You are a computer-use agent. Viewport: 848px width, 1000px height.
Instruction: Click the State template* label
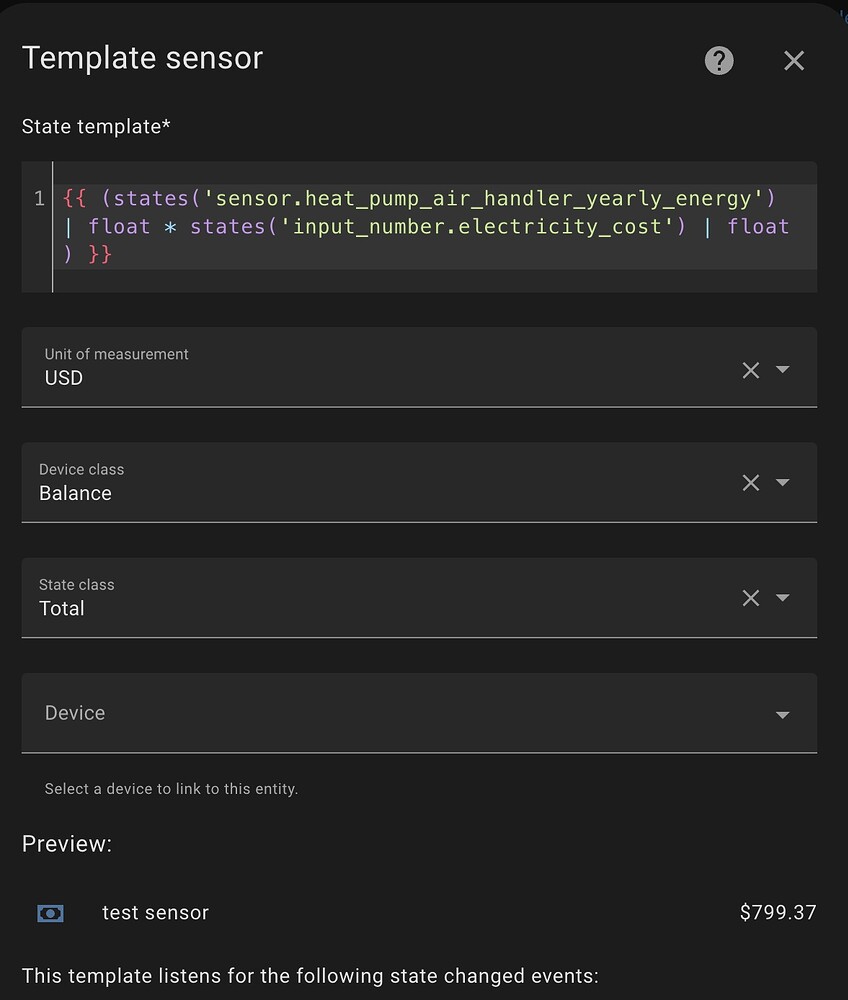pyautogui.click(x=96, y=126)
